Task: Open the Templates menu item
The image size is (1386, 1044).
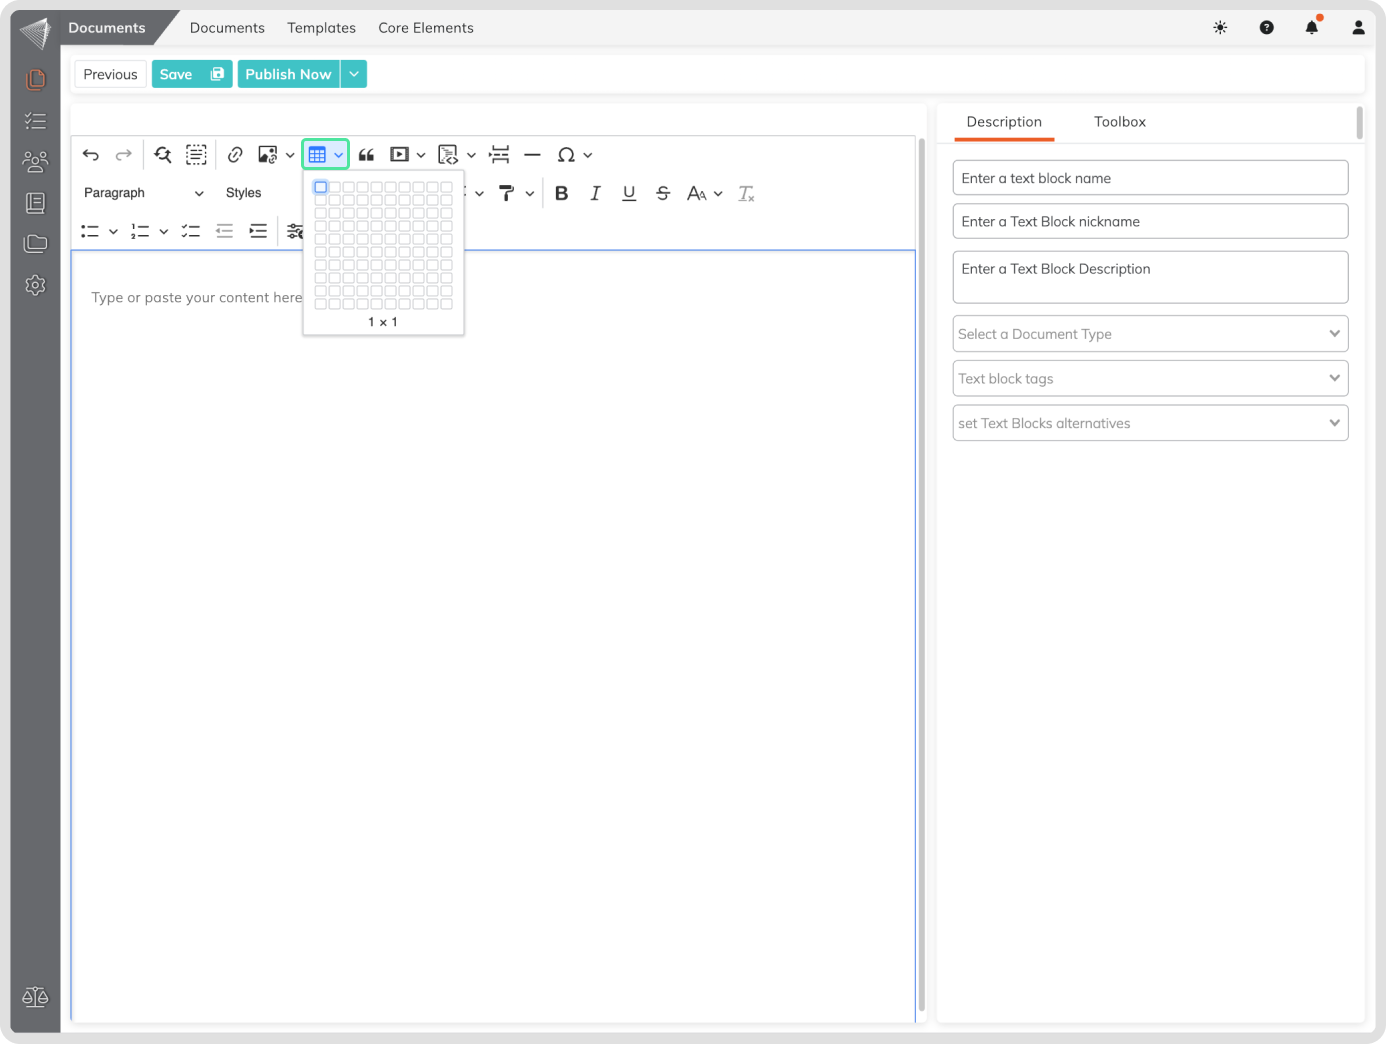Action: tap(321, 28)
